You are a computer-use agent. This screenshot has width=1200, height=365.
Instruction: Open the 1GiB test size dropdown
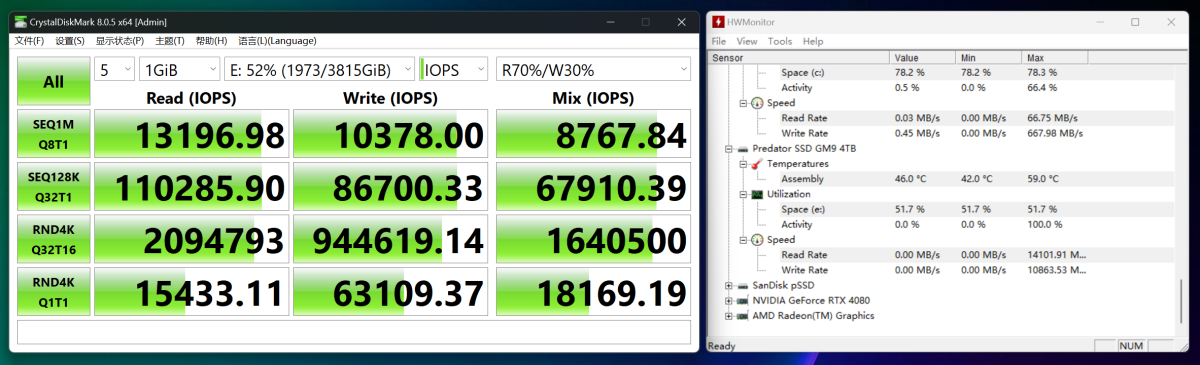[x=180, y=69]
